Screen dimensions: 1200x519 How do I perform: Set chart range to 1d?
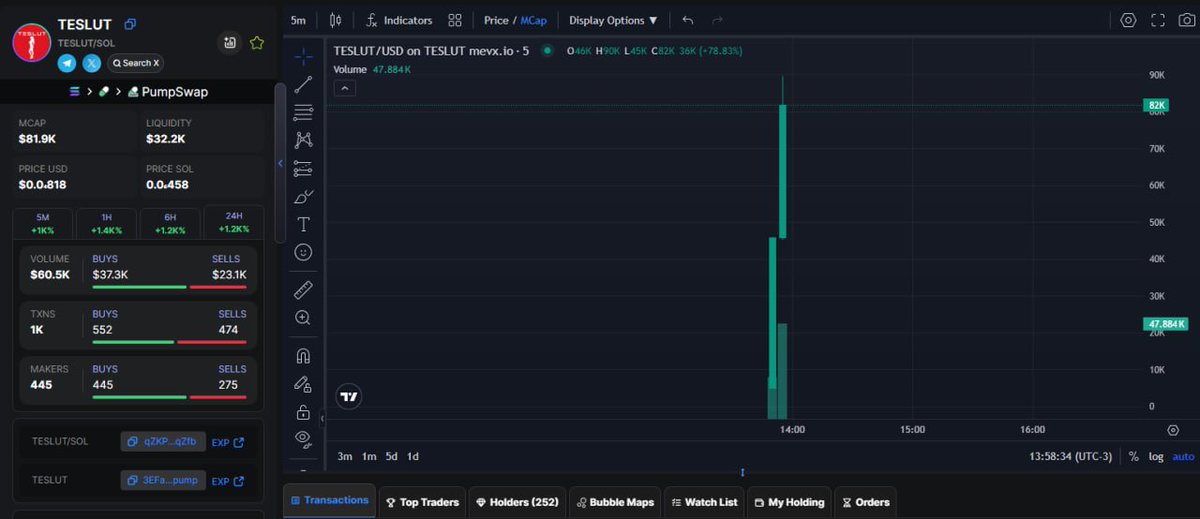tap(413, 456)
